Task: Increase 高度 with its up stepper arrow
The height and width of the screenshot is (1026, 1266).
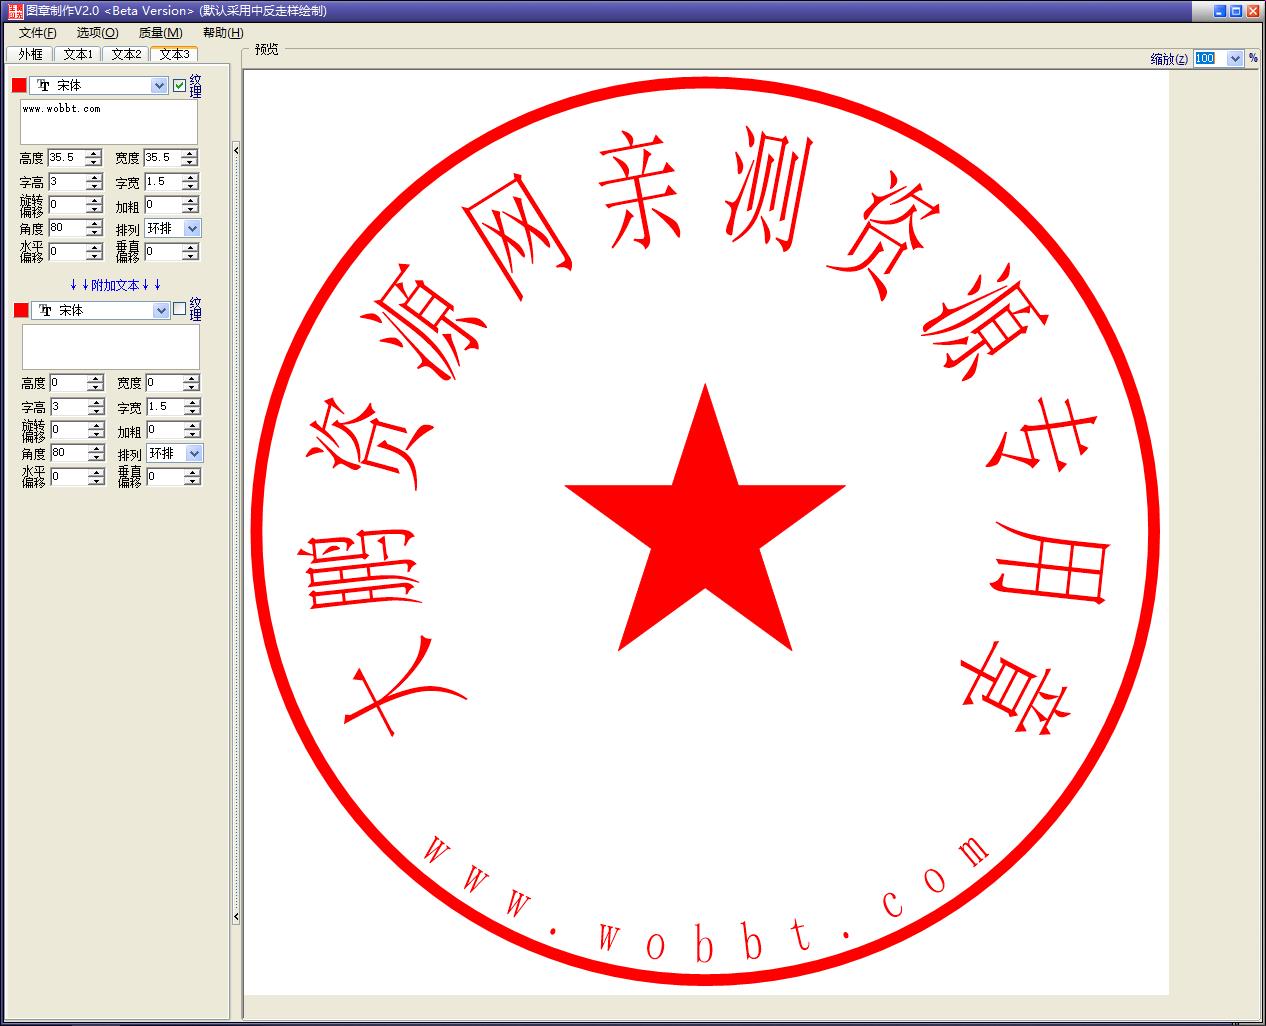Action: click(x=96, y=152)
